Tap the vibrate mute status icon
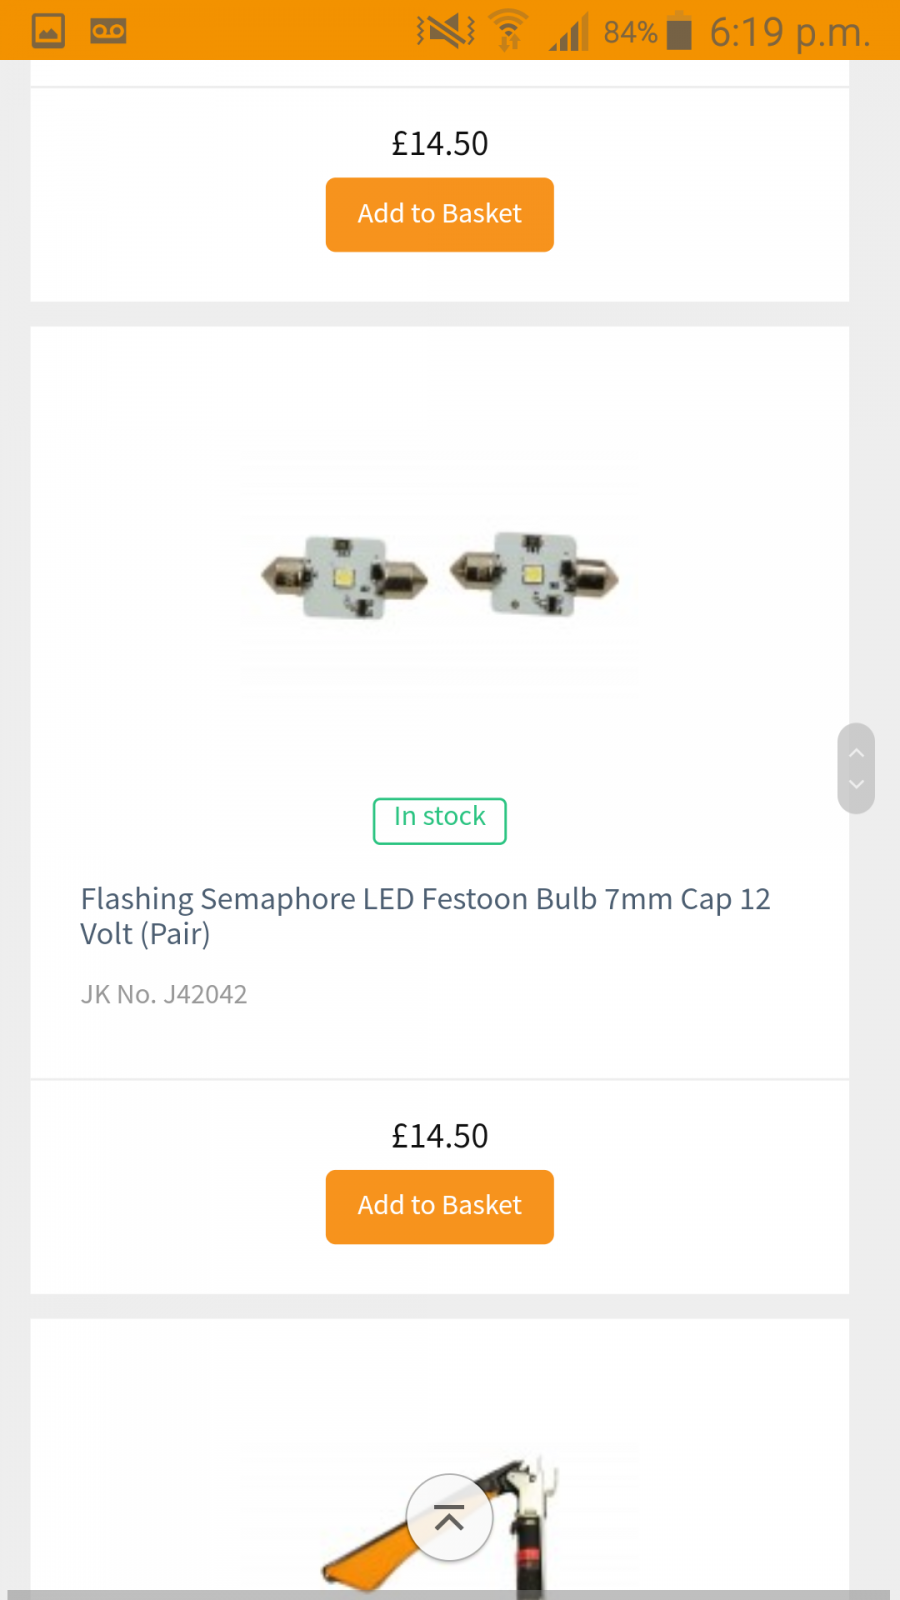This screenshot has width=900, height=1600. [446, 31]
